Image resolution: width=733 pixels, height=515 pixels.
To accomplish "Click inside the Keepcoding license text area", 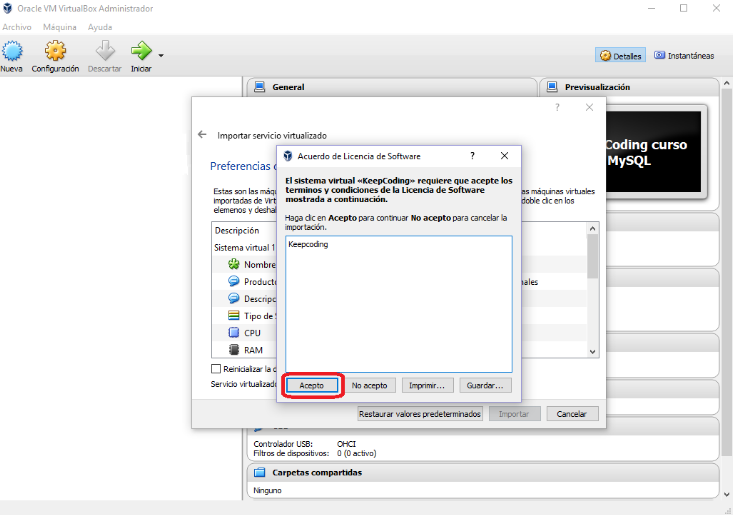I will 399,304.
